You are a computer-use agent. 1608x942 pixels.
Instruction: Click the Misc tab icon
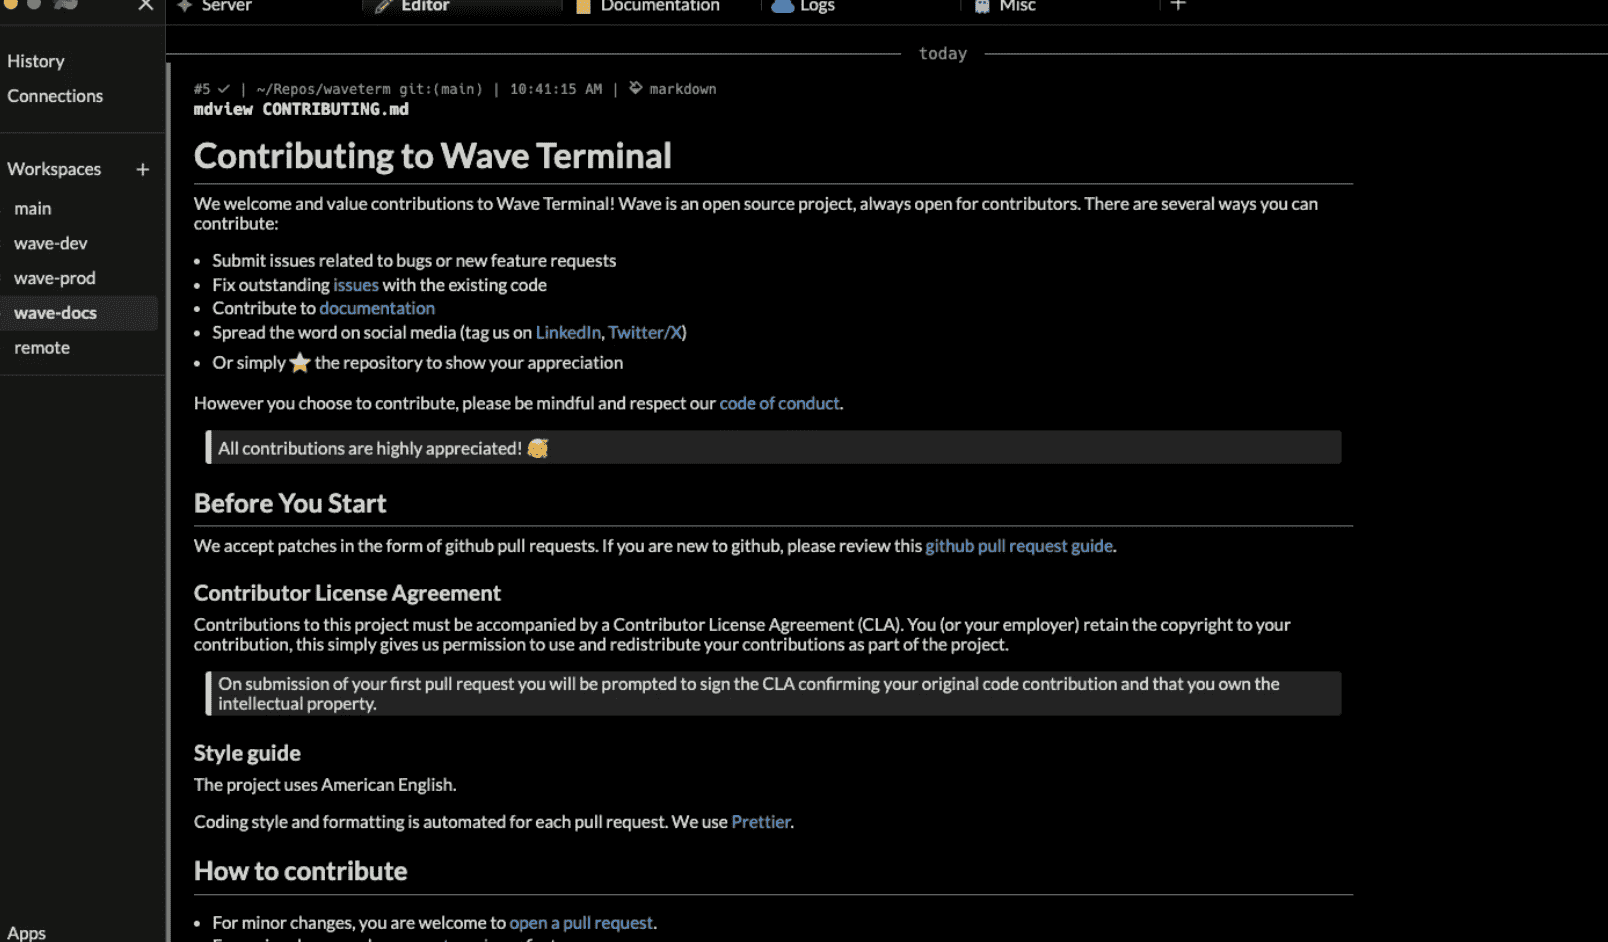(x=982, y=6)
